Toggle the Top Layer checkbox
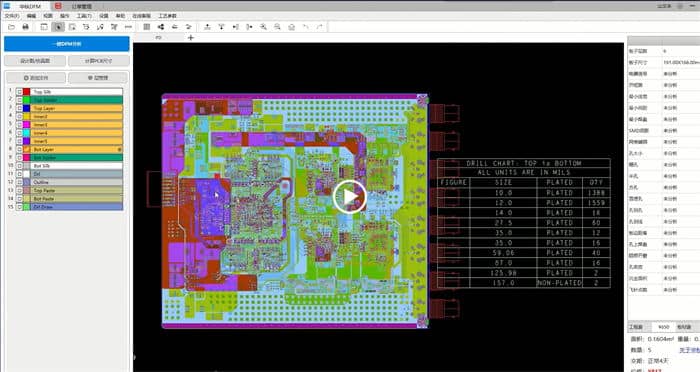 click(19, 108)
